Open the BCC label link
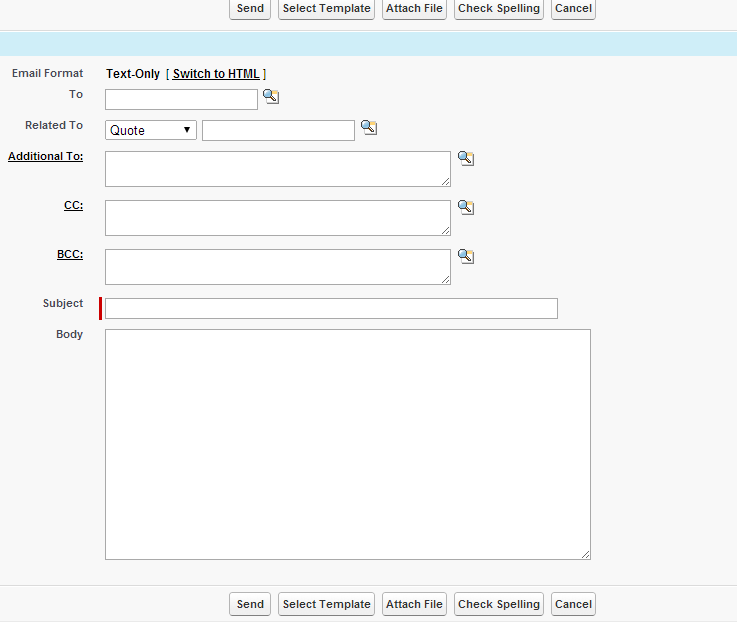 point(70,254)
